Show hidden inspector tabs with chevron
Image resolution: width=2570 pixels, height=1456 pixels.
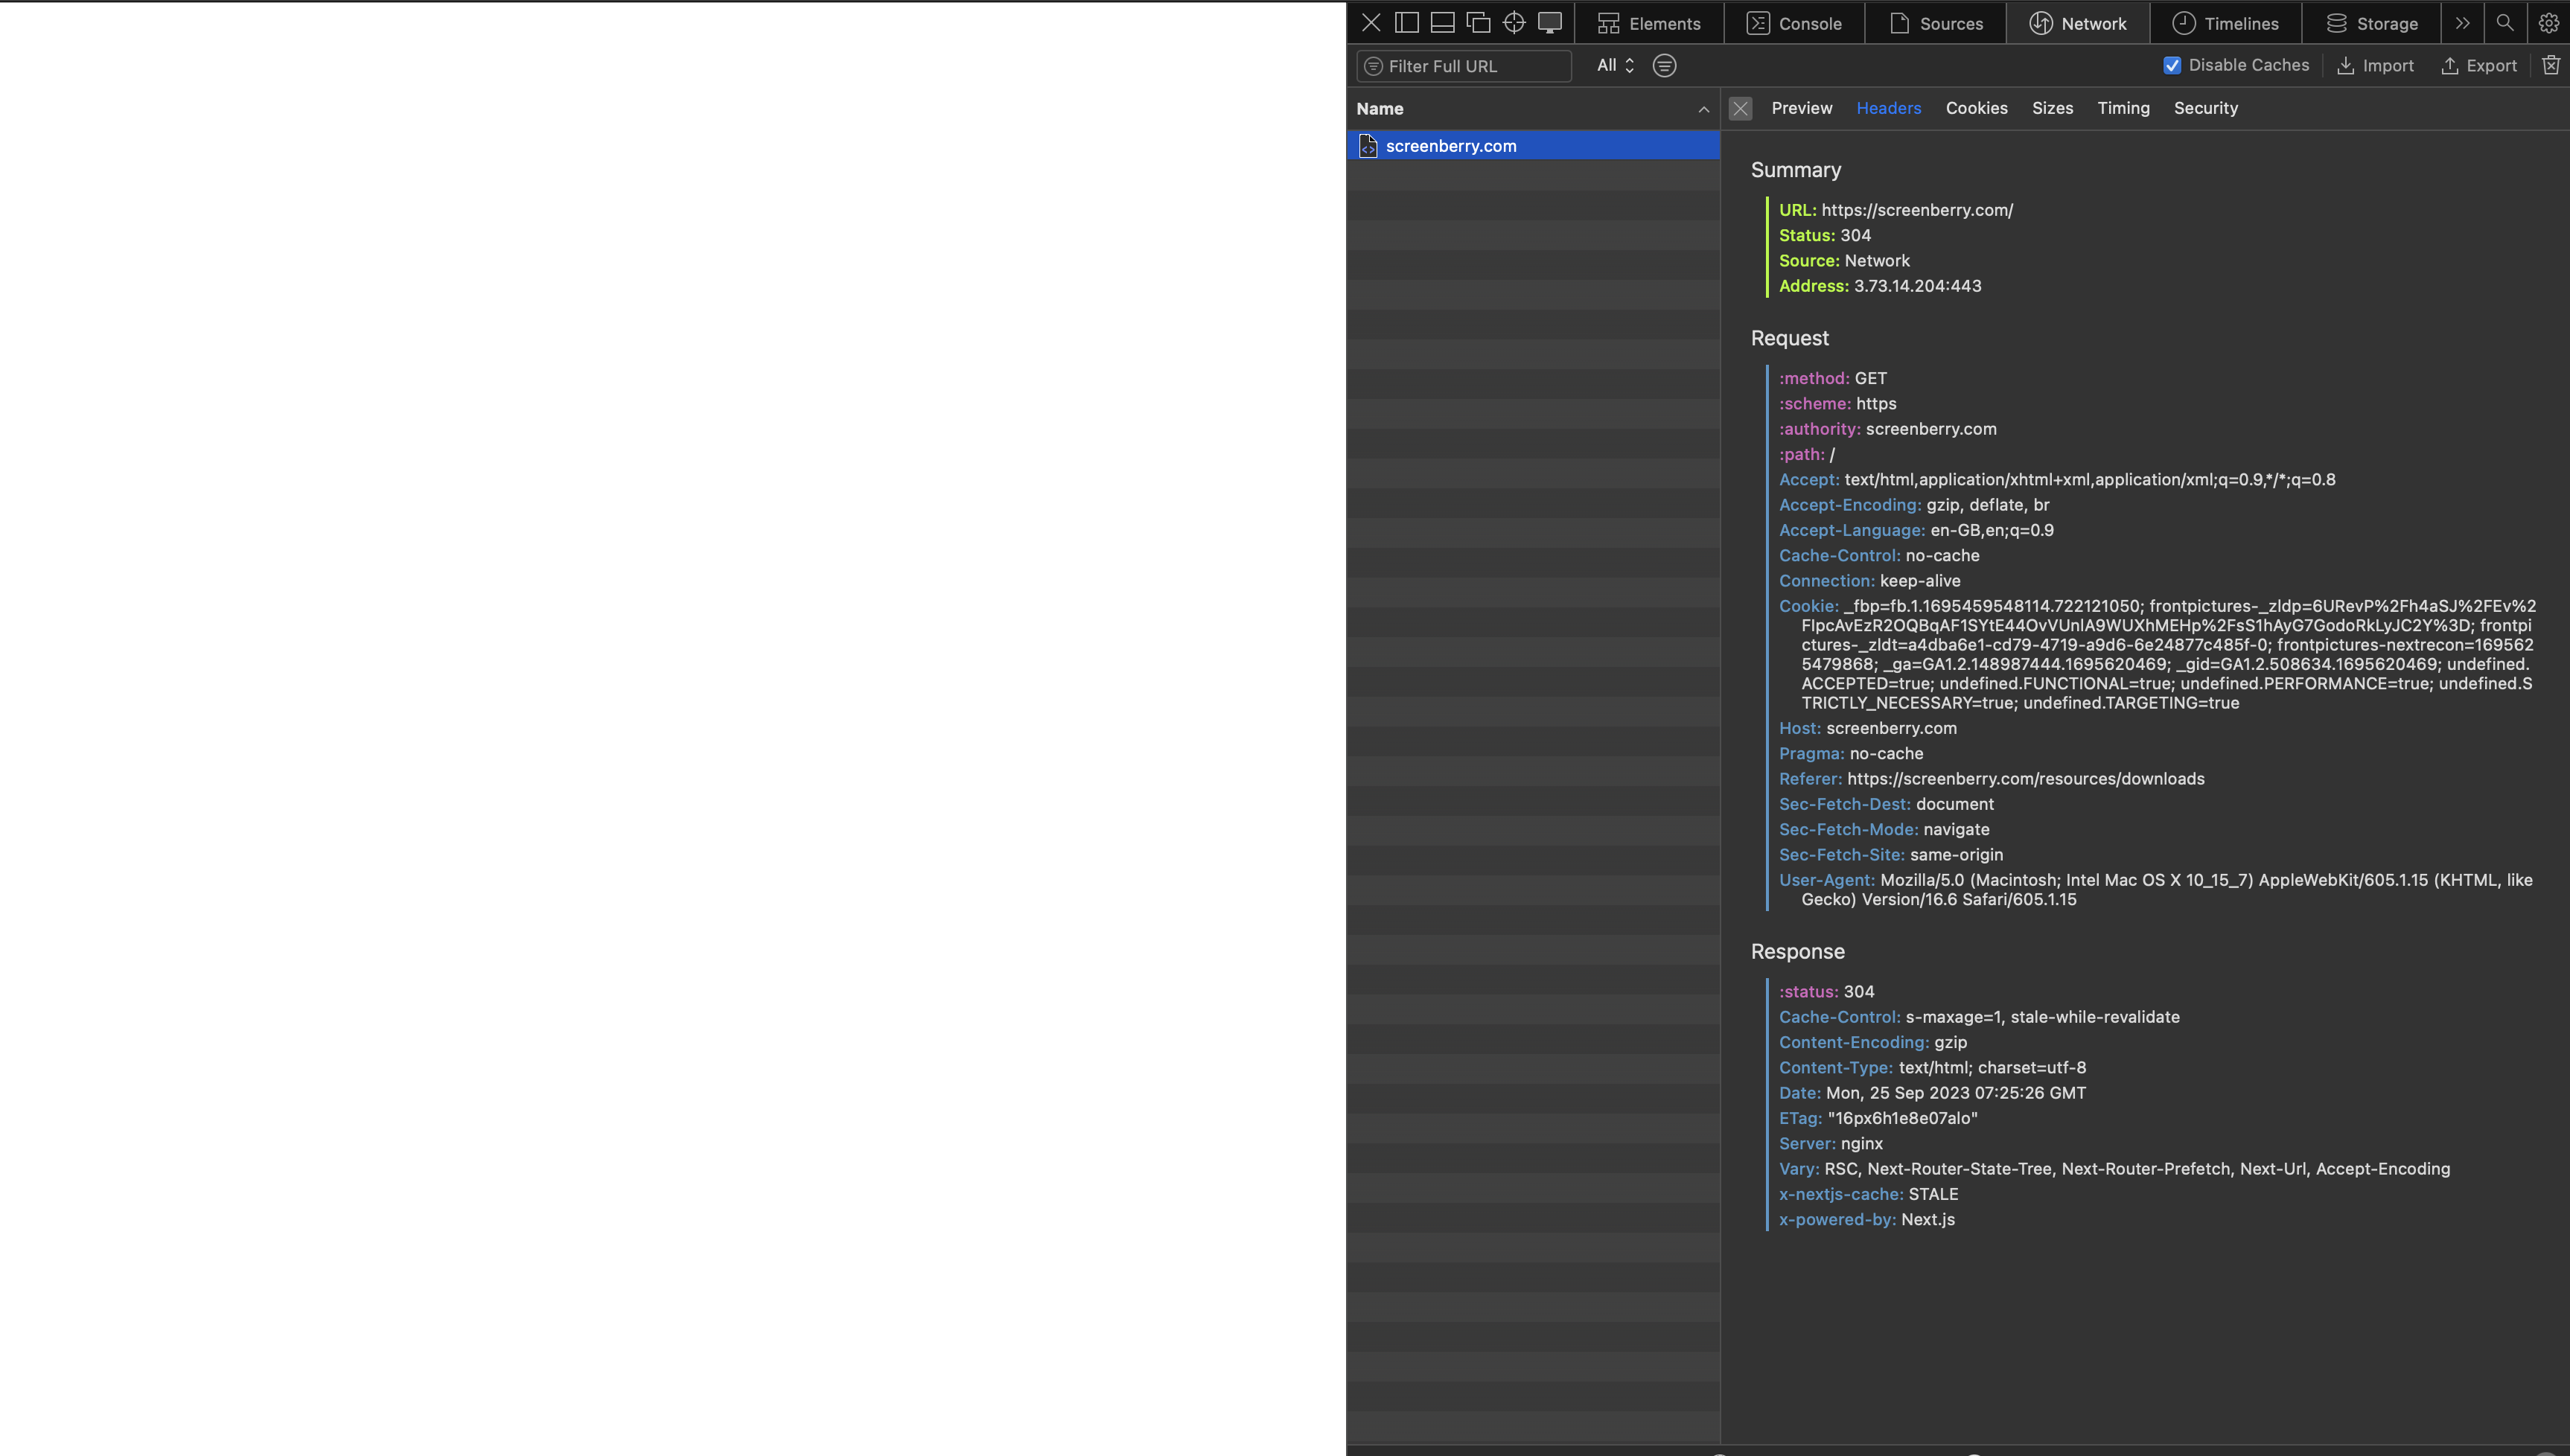pos(2462,22)
